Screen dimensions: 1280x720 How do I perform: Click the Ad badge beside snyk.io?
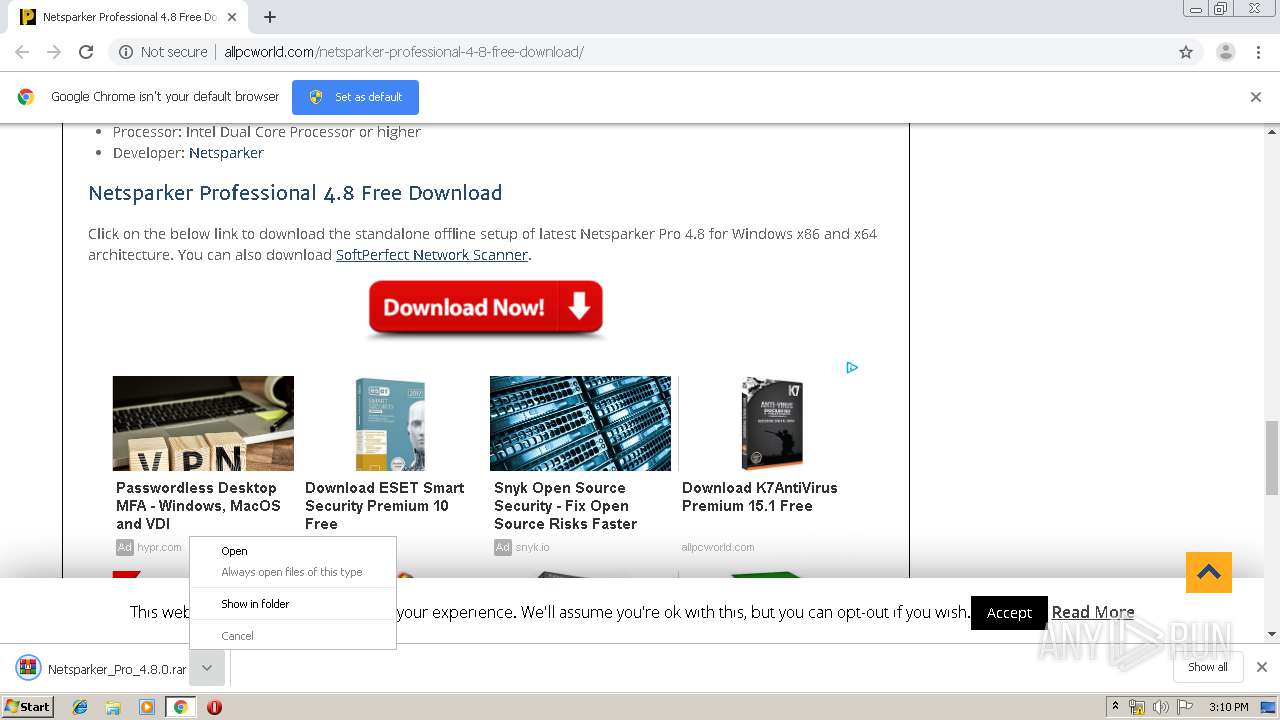[503, 547]
